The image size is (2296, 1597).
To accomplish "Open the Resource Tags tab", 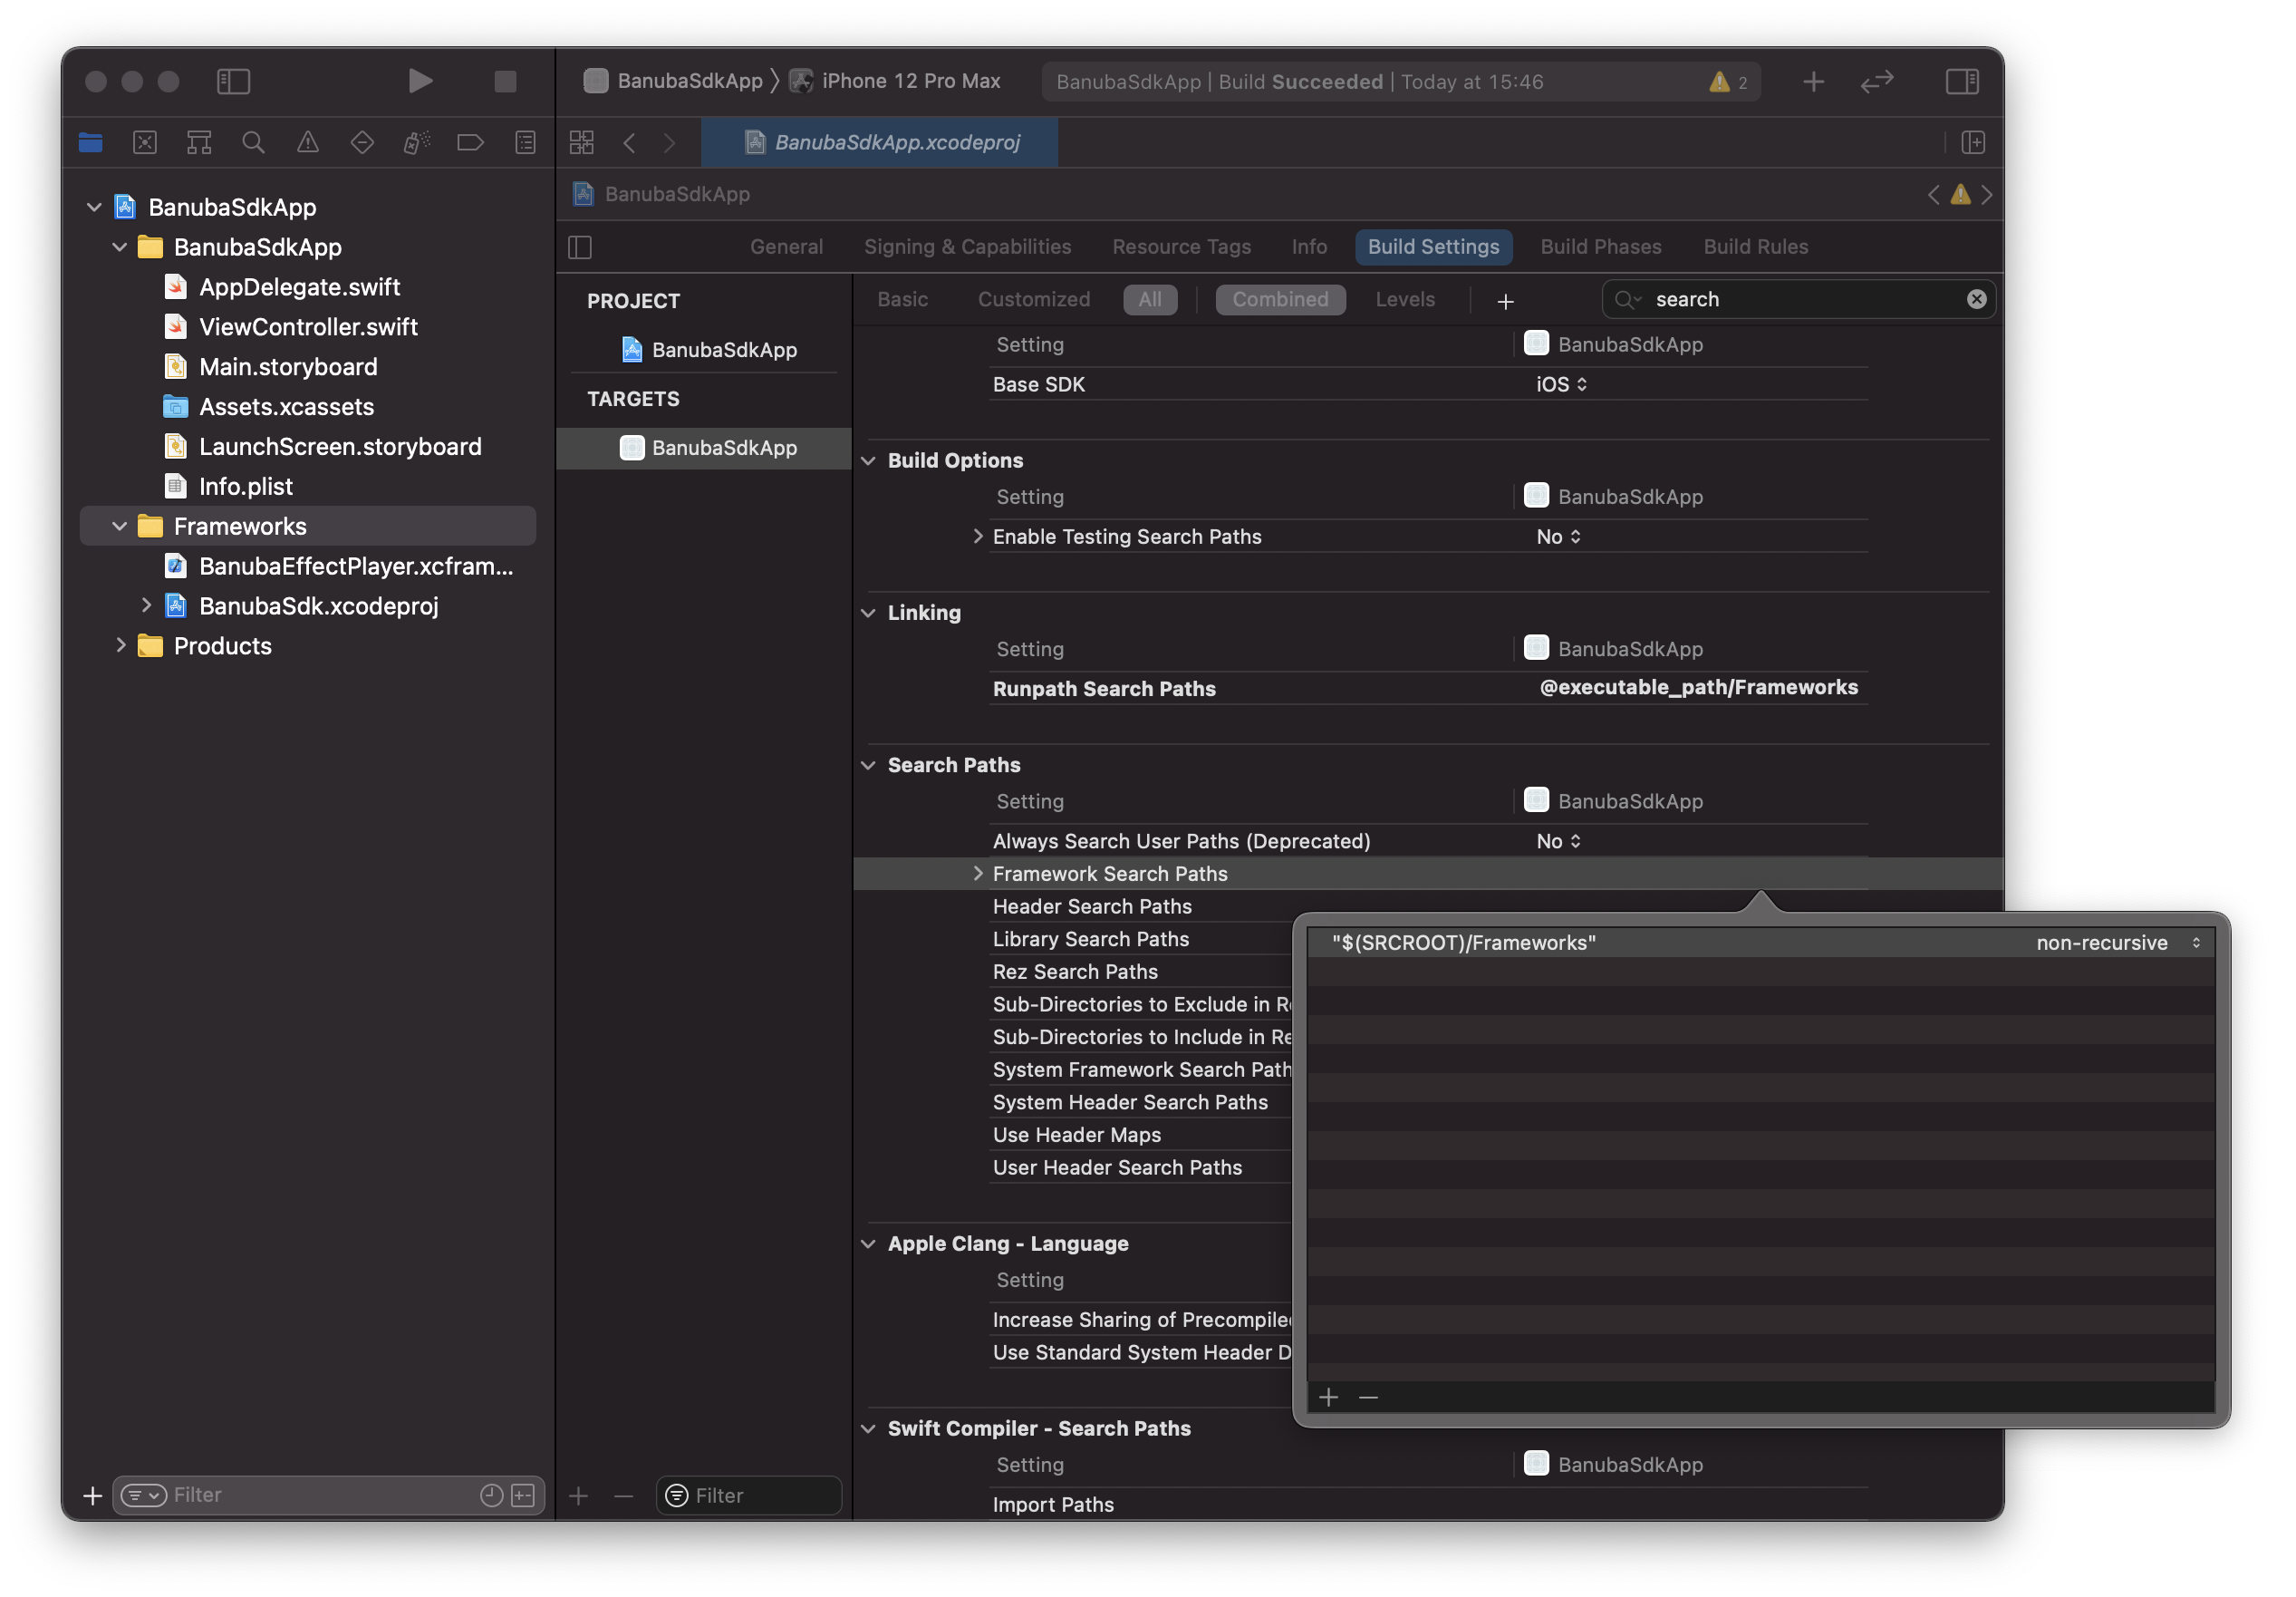I will pyautogui.click(x=1181, y=246).
